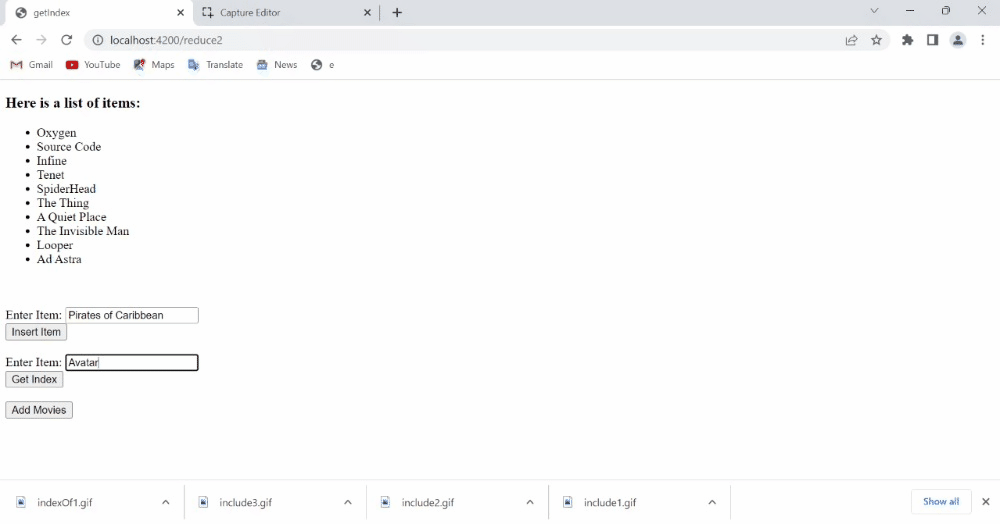This screenshot has height=524, width=1000.
Task: Open a new browser tab
Action: pyautogui.click(x=397, y=13)
